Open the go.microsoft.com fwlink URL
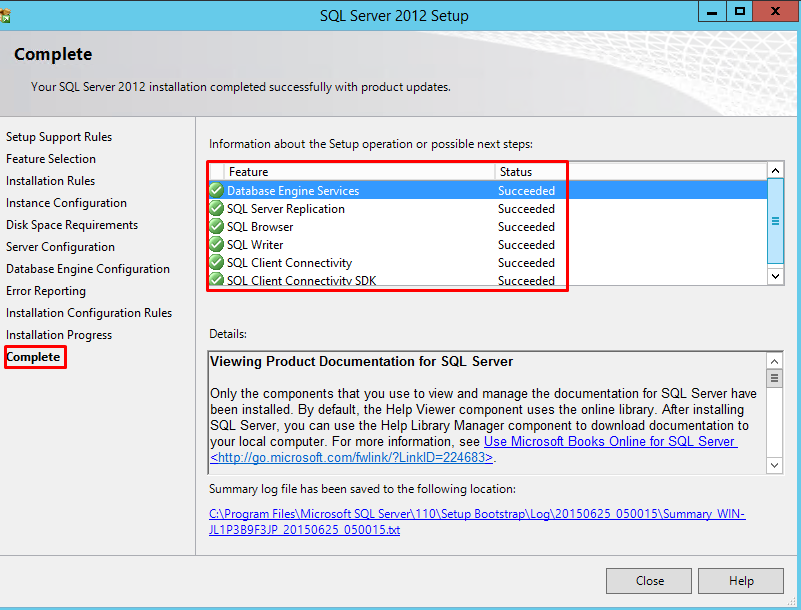 click(x=351, y=457)
